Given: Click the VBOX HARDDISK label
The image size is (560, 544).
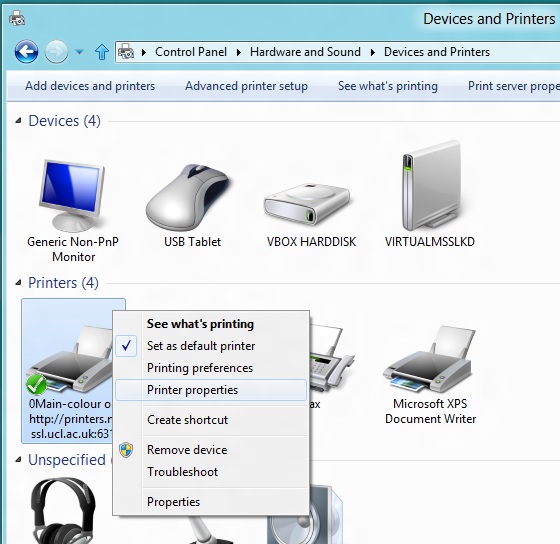Looking at the screenshot, I should [x=311, y=242].
